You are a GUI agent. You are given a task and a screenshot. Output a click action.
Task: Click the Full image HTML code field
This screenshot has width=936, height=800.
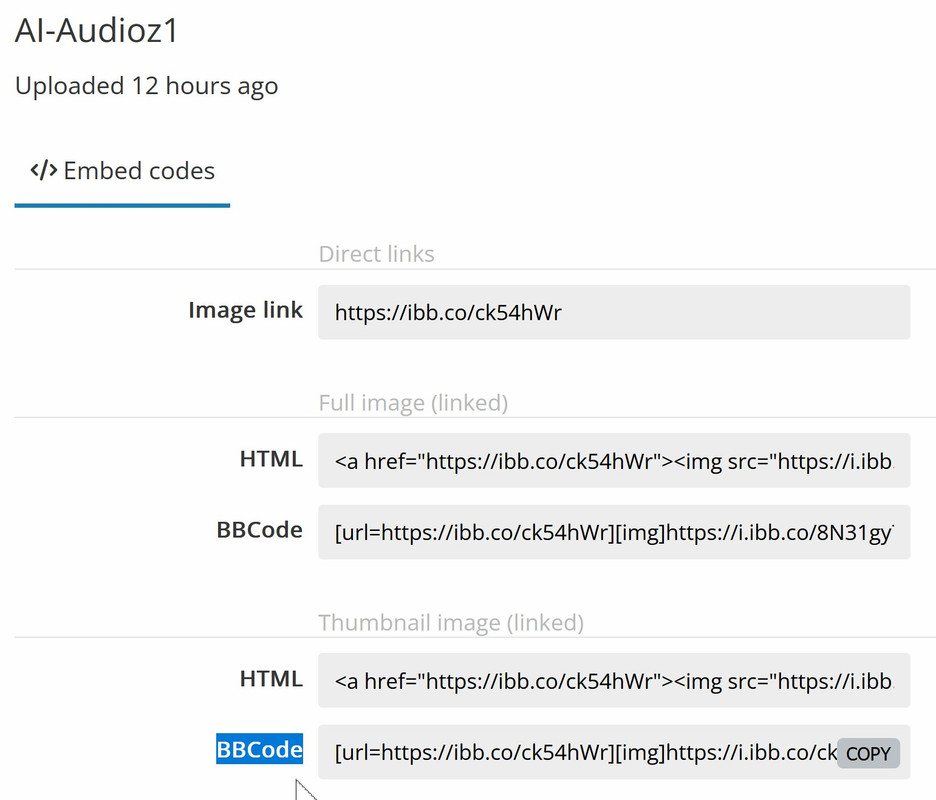pyautogui.click(x=614, y=461)
